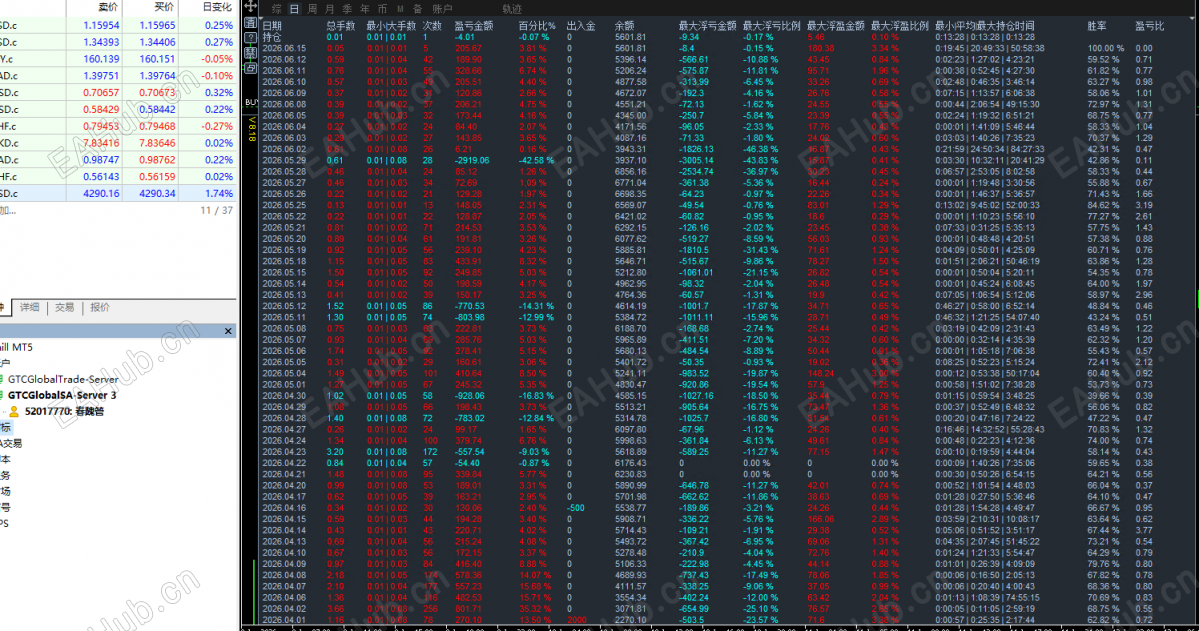Viewport: 1199px width, 631px height.
Task: Click the 卖价 header in Market Watch
Action: pos(109,7)
